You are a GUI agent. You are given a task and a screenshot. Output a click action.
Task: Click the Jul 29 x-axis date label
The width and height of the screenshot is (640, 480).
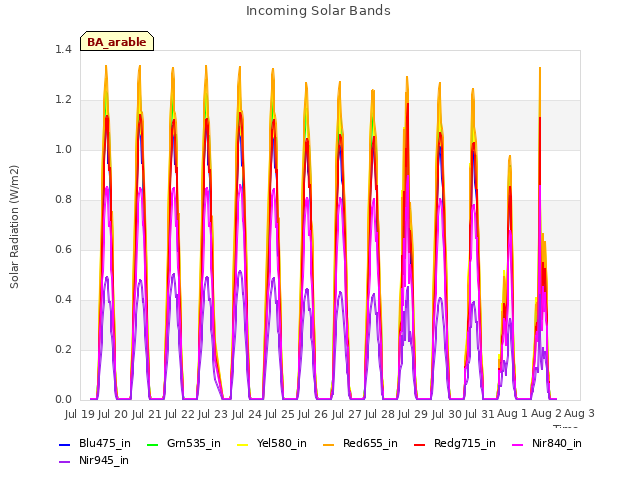(x=413, y=414)
